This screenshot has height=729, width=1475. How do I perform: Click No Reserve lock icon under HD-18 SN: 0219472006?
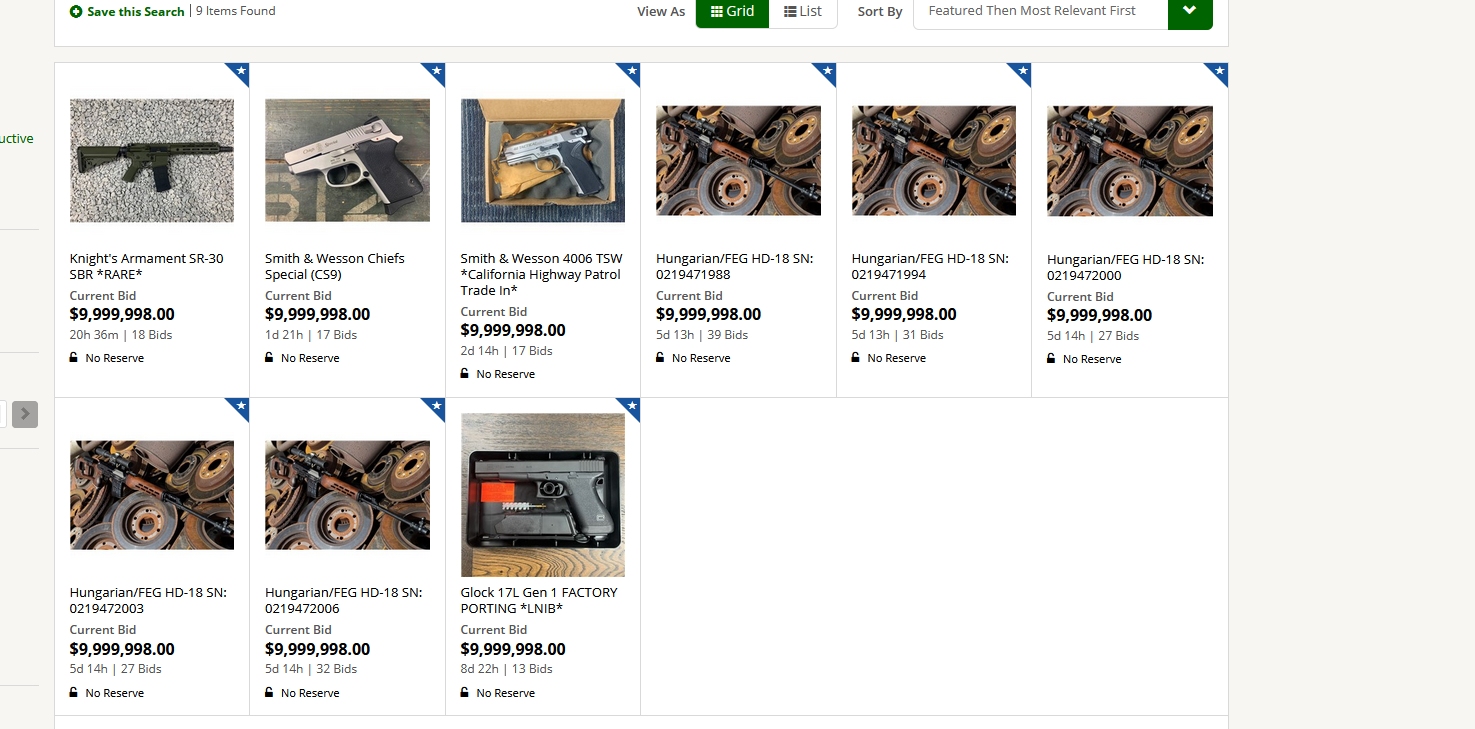[x=269, y=692]
